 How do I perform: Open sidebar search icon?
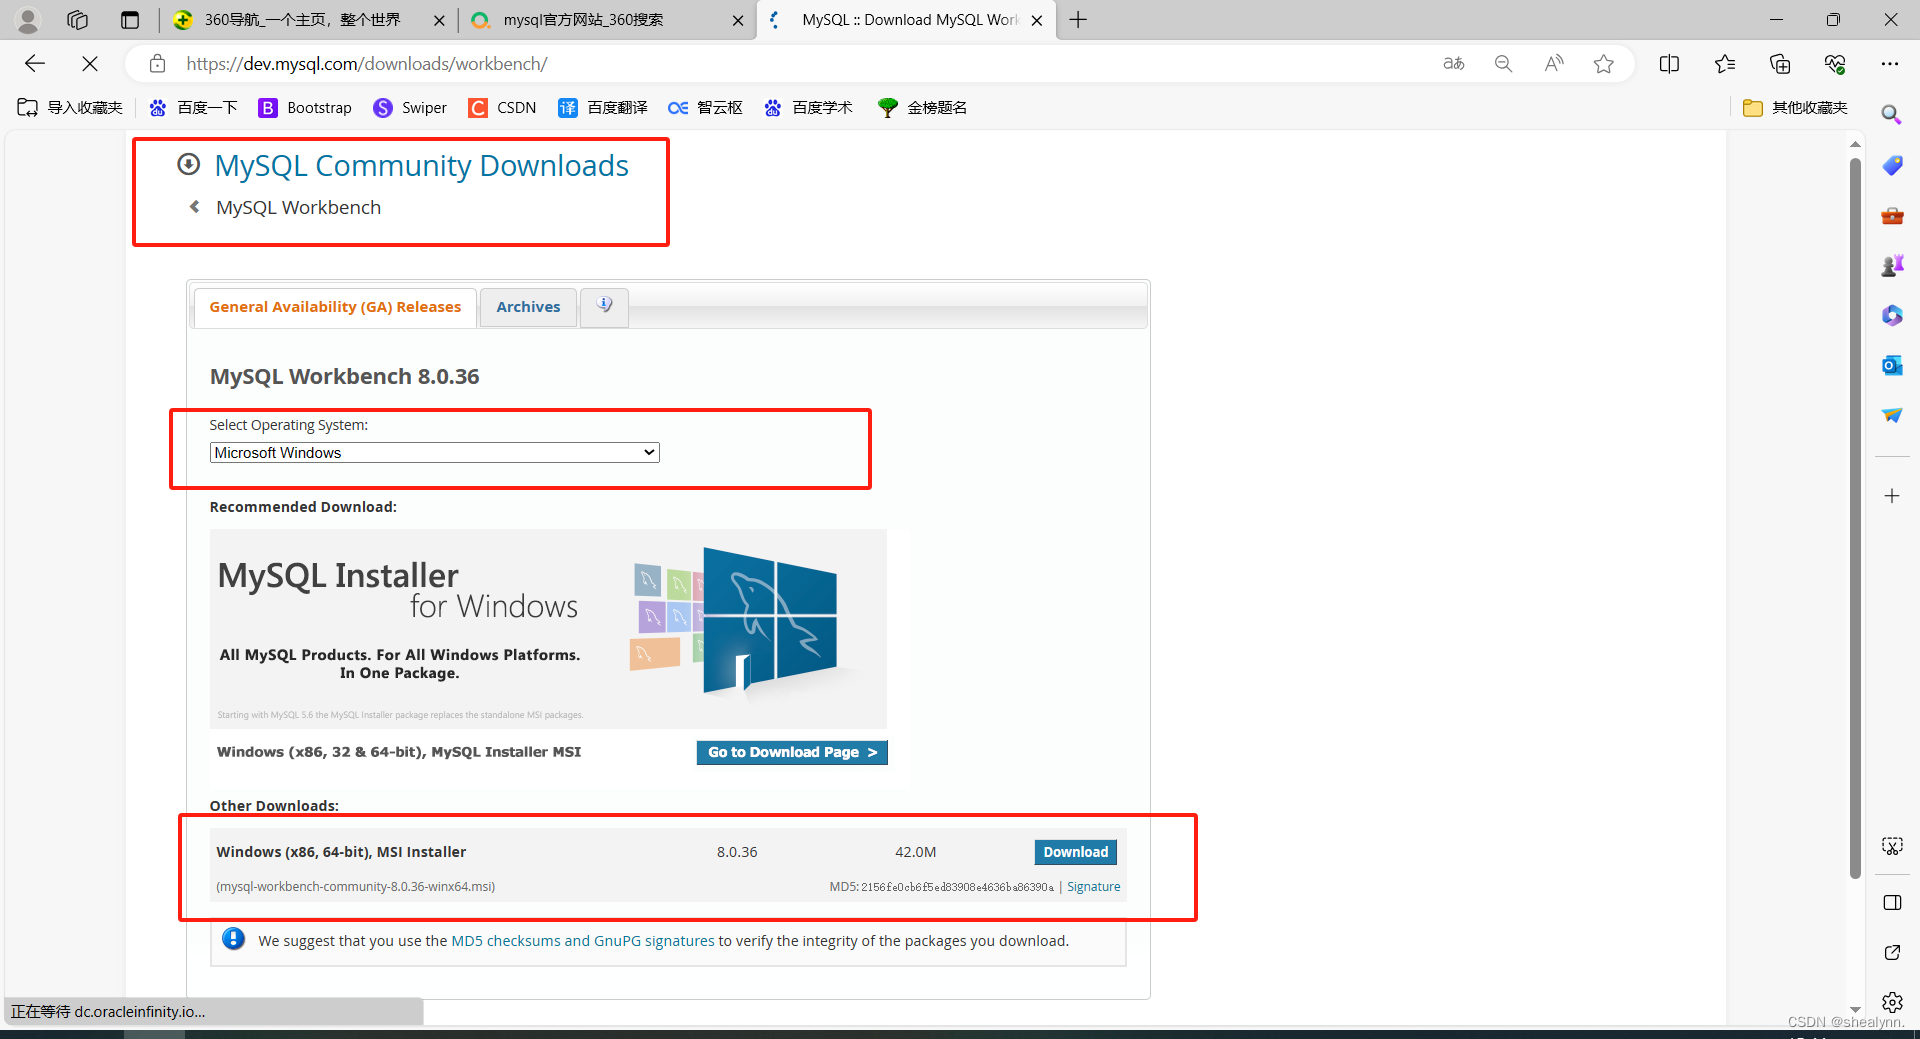(1891, 115)
